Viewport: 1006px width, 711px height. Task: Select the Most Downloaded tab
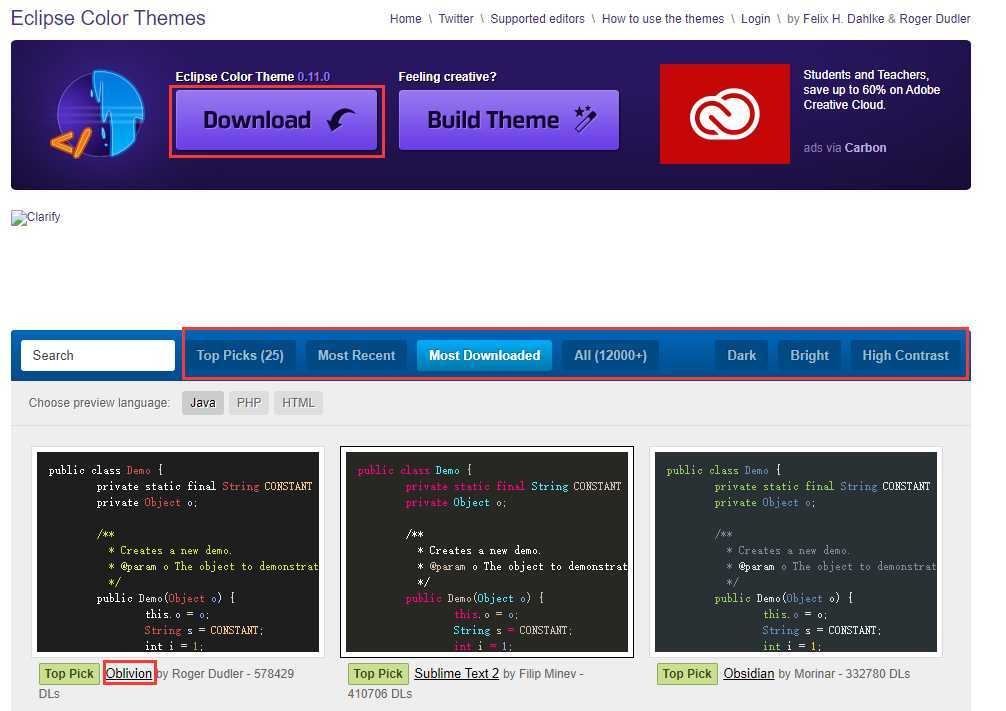[x=484, y=356]
